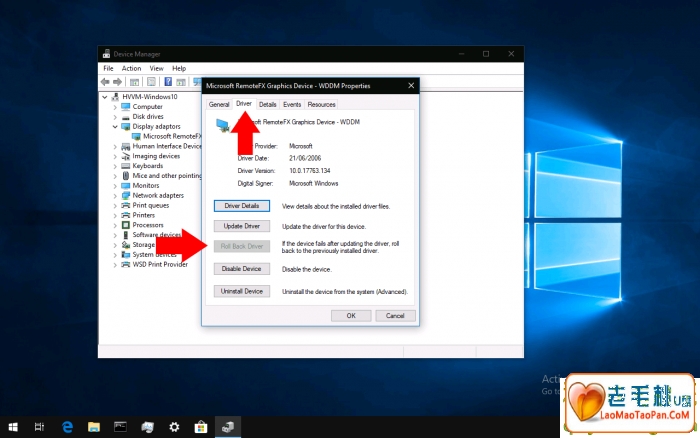Switch to the Events tab
The width and height of the screenshot is (700, 438).
click(x=292, y=104)
